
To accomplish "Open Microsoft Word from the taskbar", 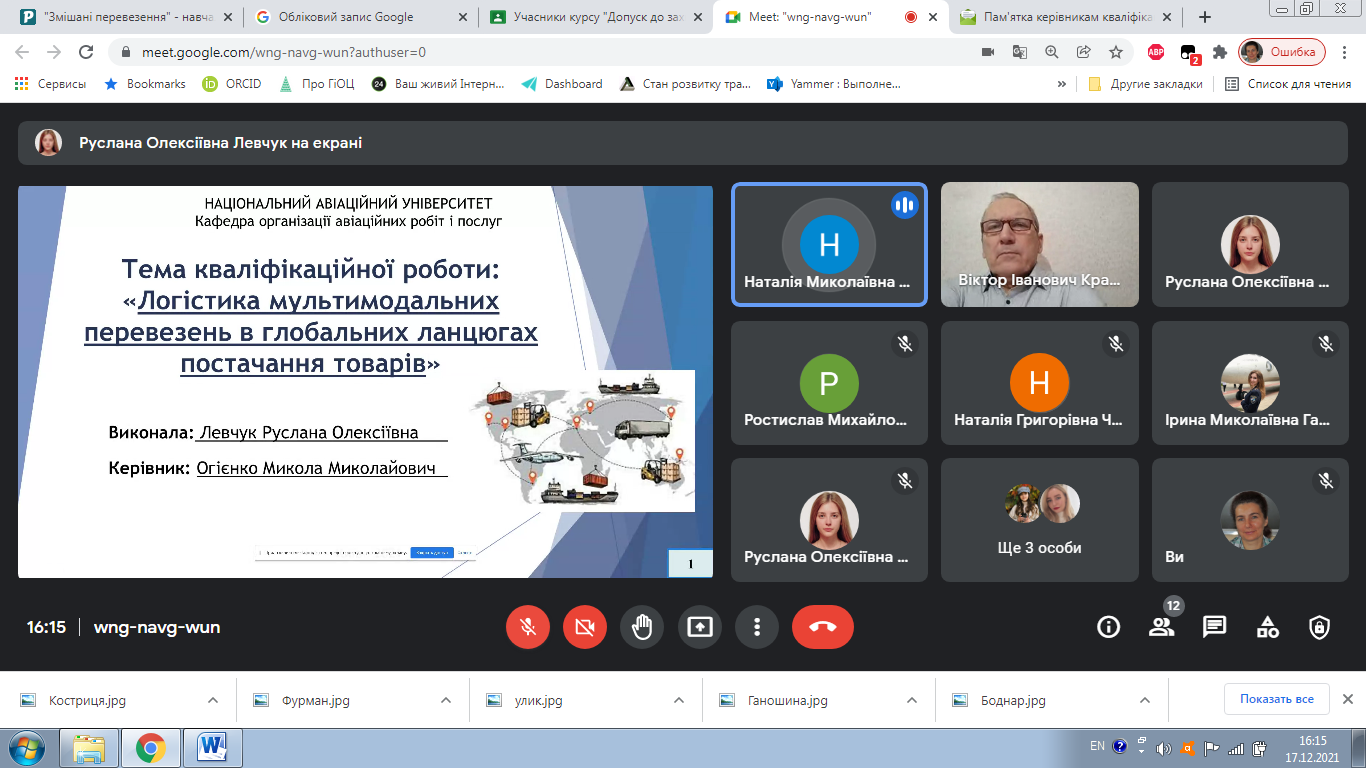I will (213, 747).
